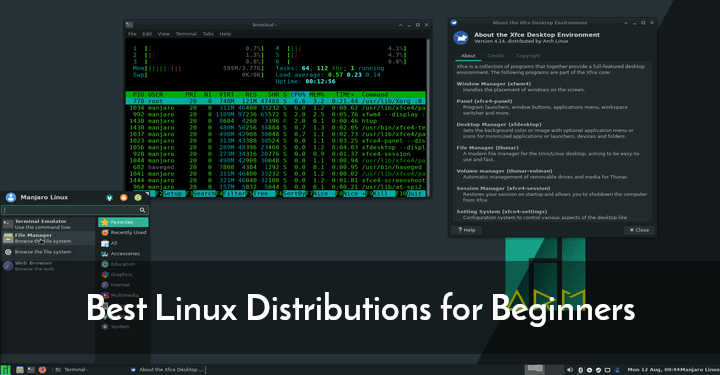Launch the file manager from the taskbar icon
Screen dimensions: 720x375
(20, 370)
